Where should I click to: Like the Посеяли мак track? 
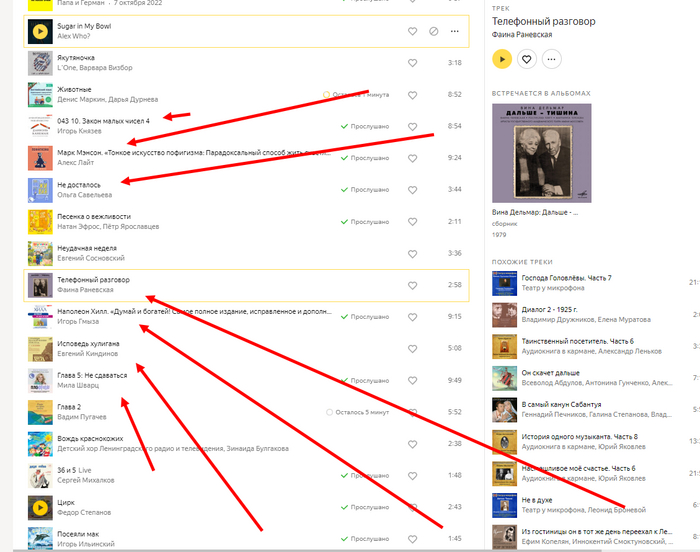tap(412, 539)
